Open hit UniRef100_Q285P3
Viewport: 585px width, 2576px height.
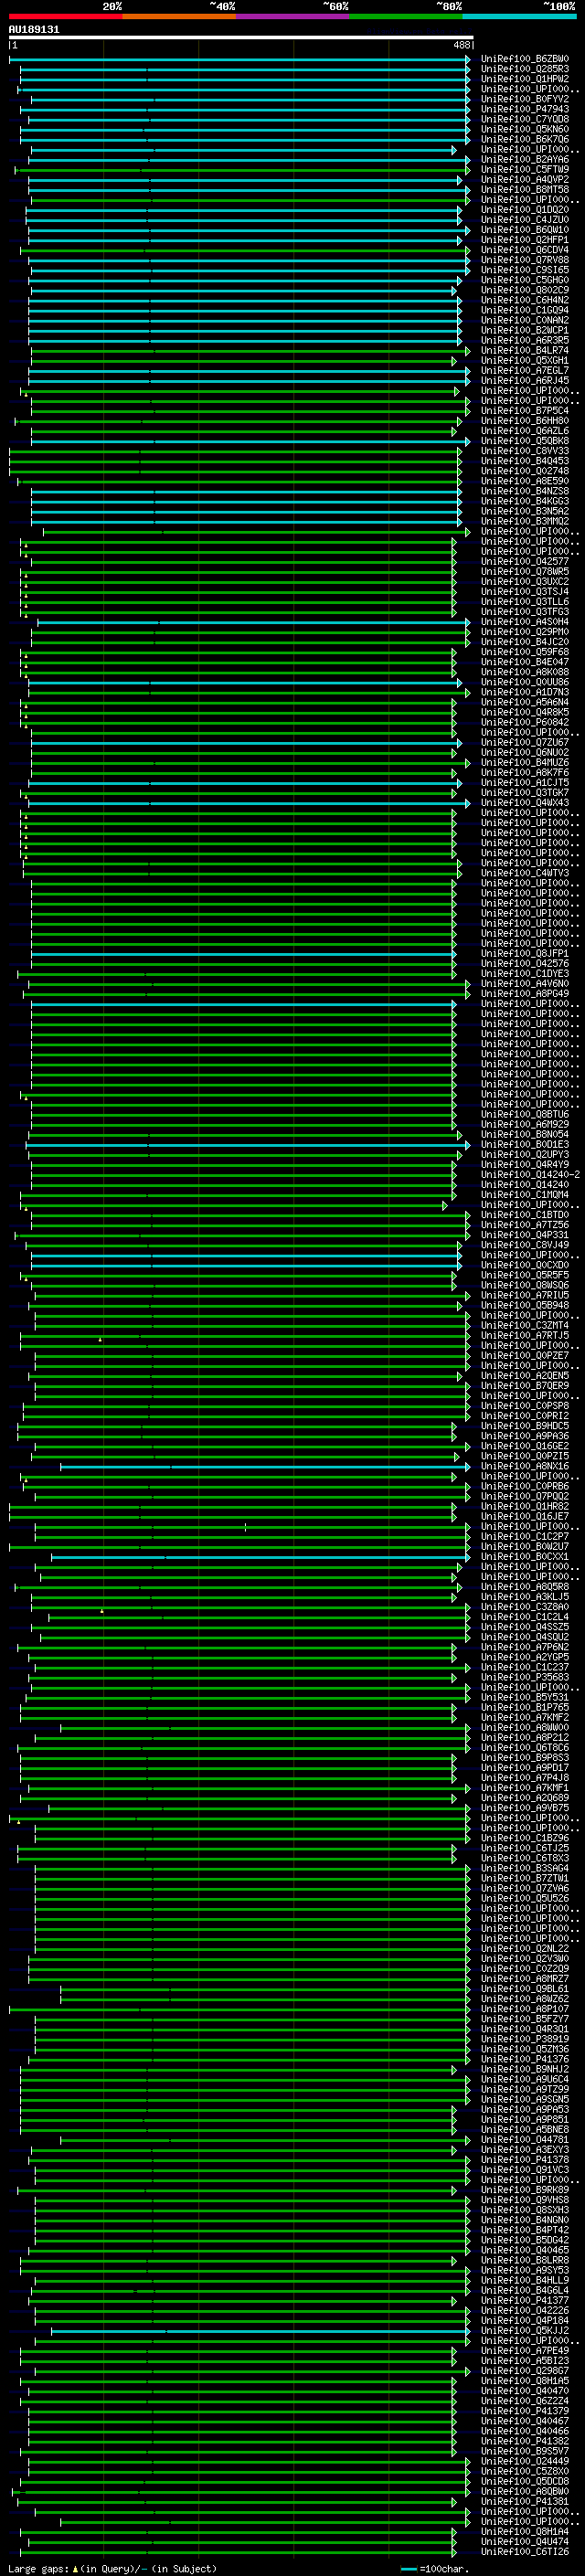[524, 69]
